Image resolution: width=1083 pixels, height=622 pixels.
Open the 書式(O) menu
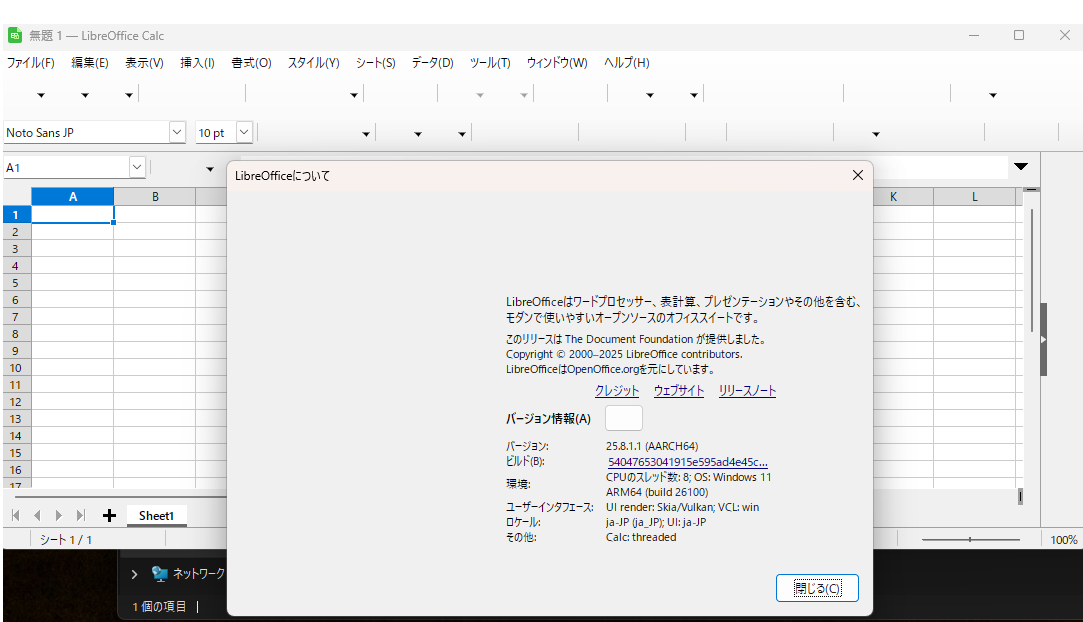(x=251, y=63)
